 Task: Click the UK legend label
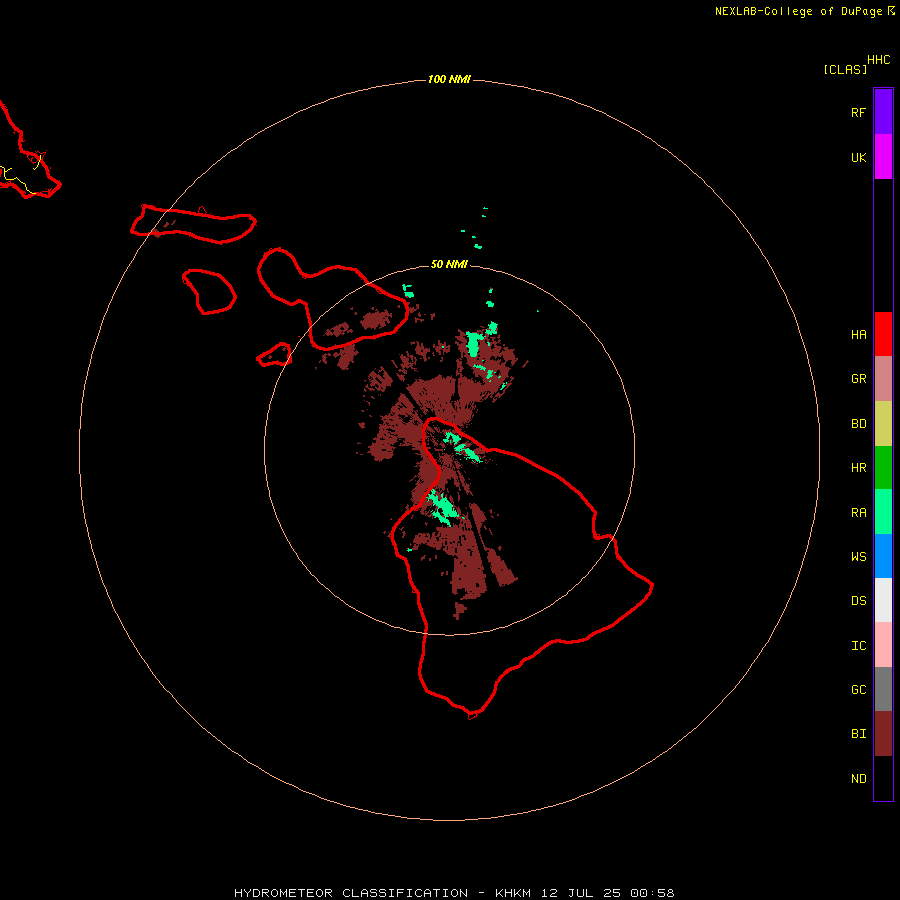click(x=858, y=157)
